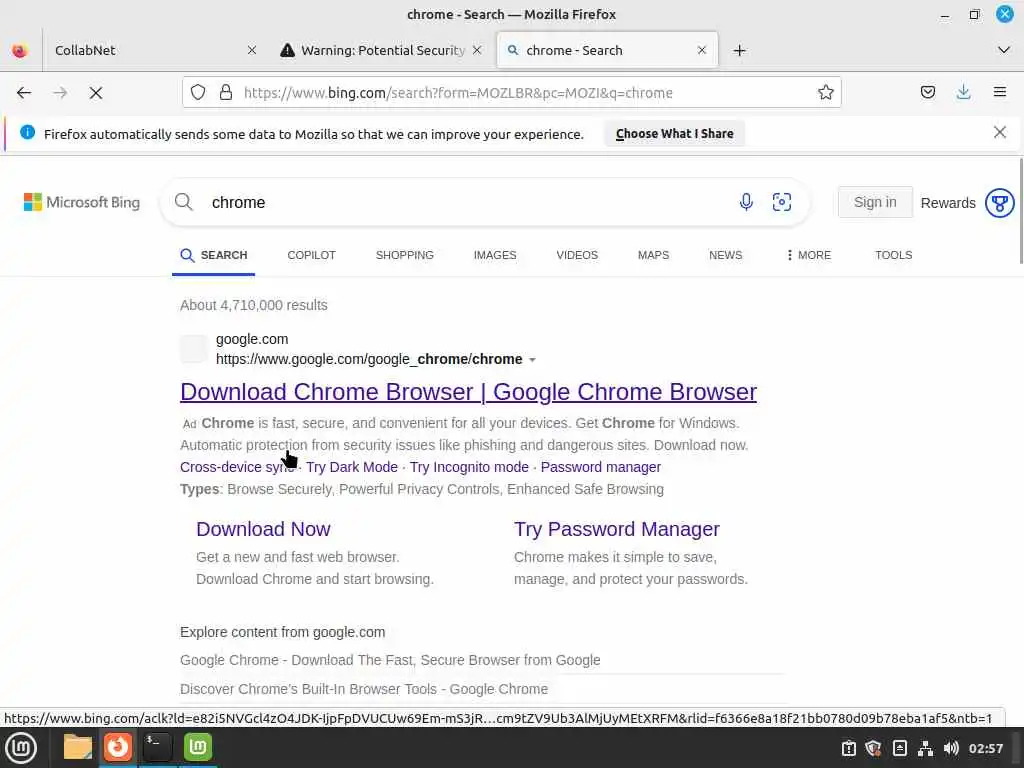Open Download Chrome Browser result link

[468, 392]
